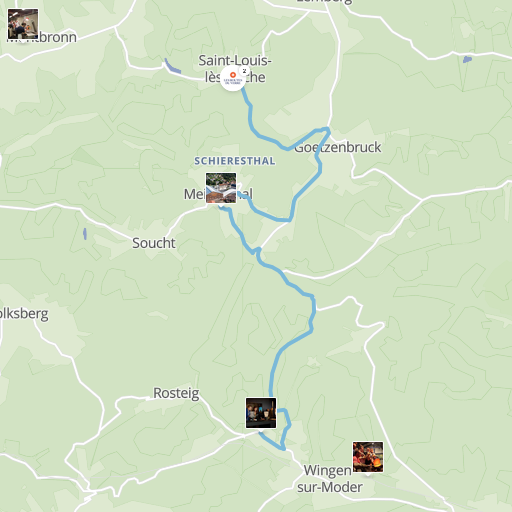512x512 pixels.
Task: Click the Goetzenbruck town label
Action: (338, 147)
